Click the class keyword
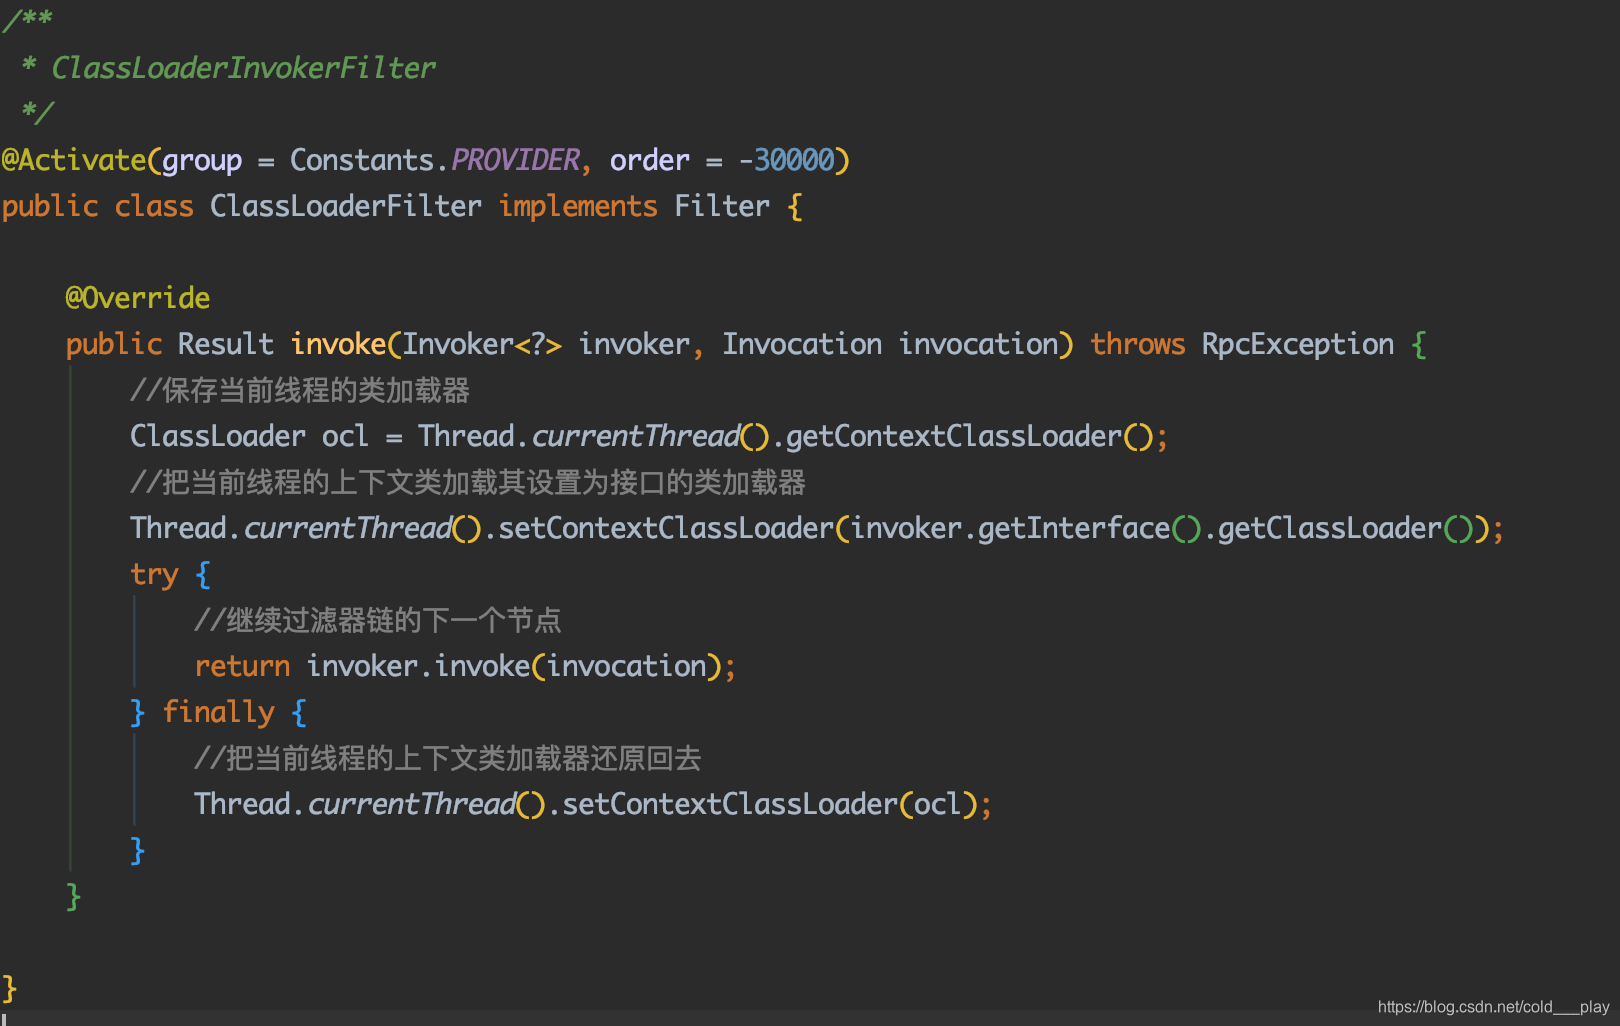 tap(154, 206)
